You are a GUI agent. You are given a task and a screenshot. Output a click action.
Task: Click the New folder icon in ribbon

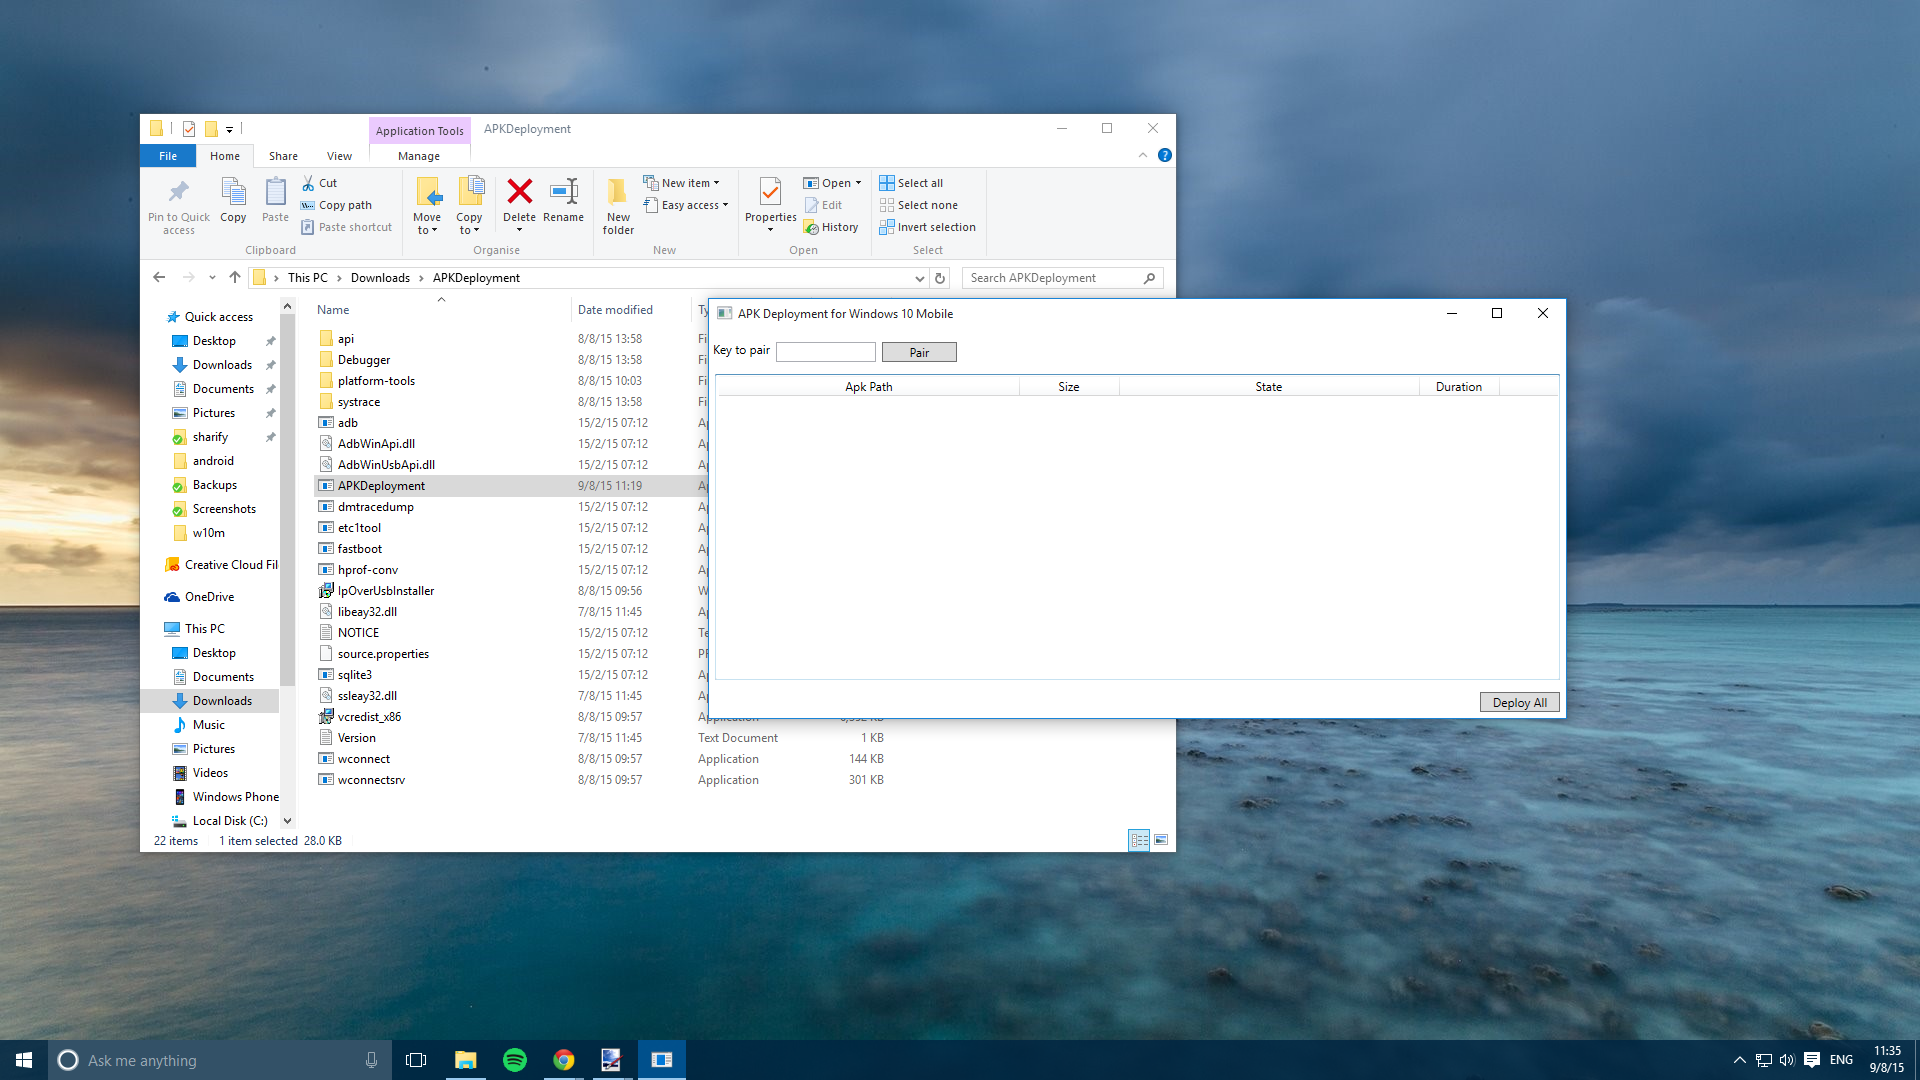(616, 204)
